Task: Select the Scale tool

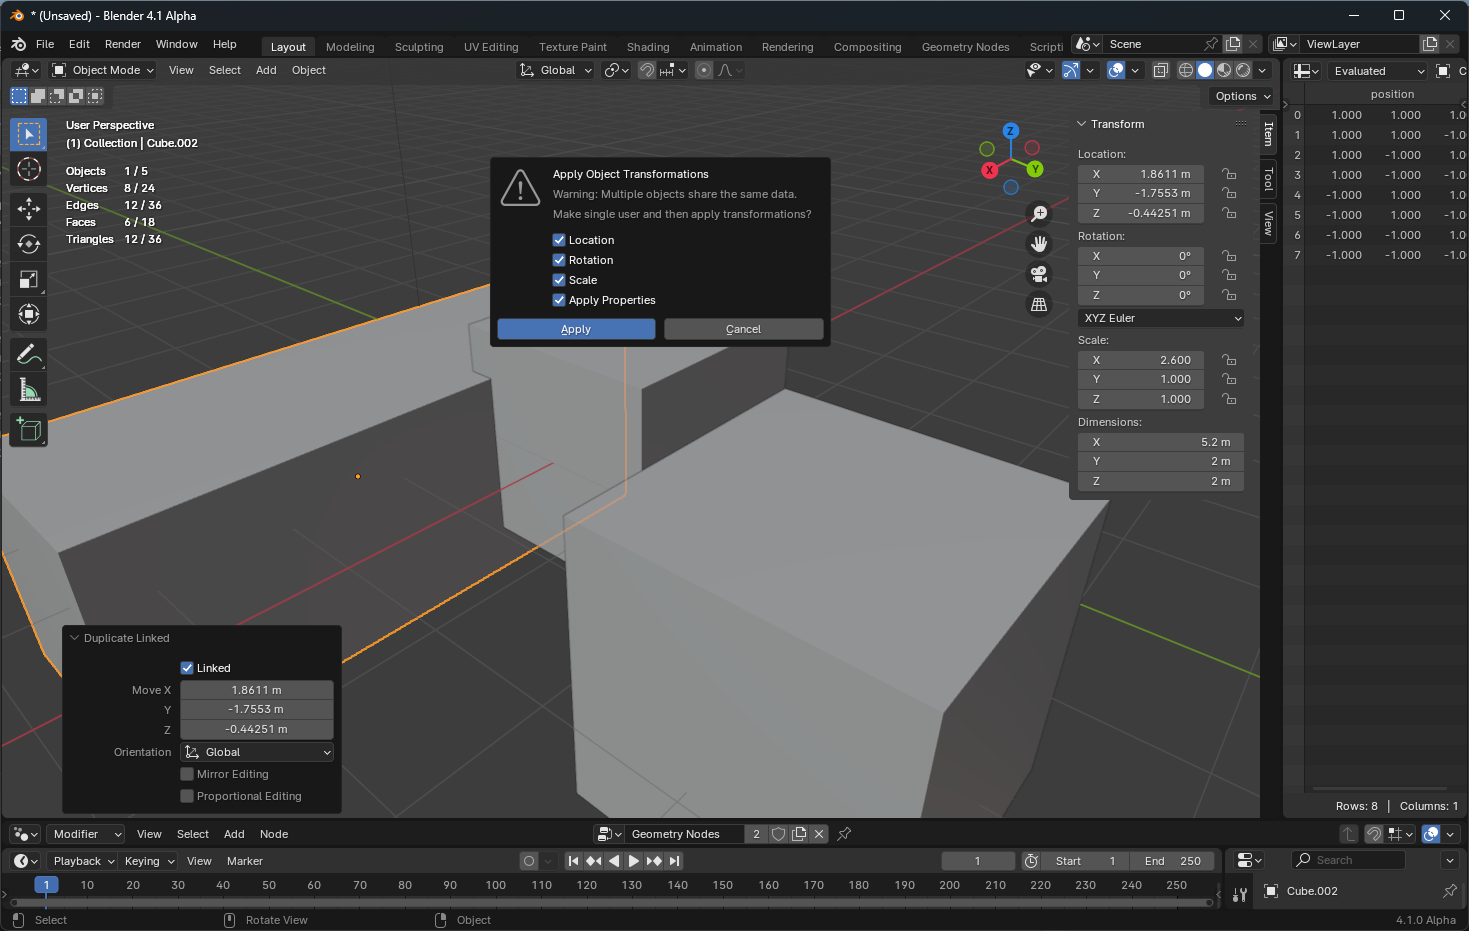Action: click(29, 279)
